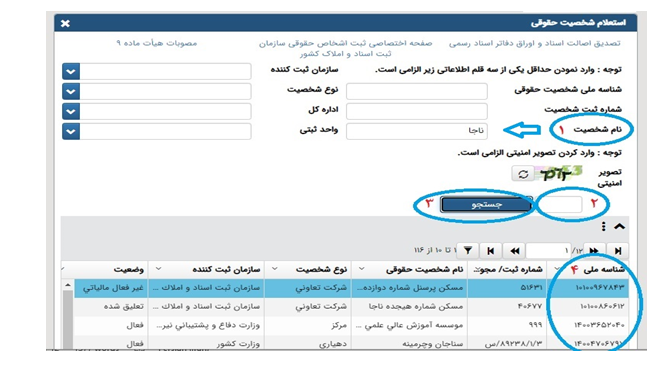Open the نوع شخصیت column header arrow
Image resolution: width=668 pixels, height=377 pixels.
click(275, 269)
